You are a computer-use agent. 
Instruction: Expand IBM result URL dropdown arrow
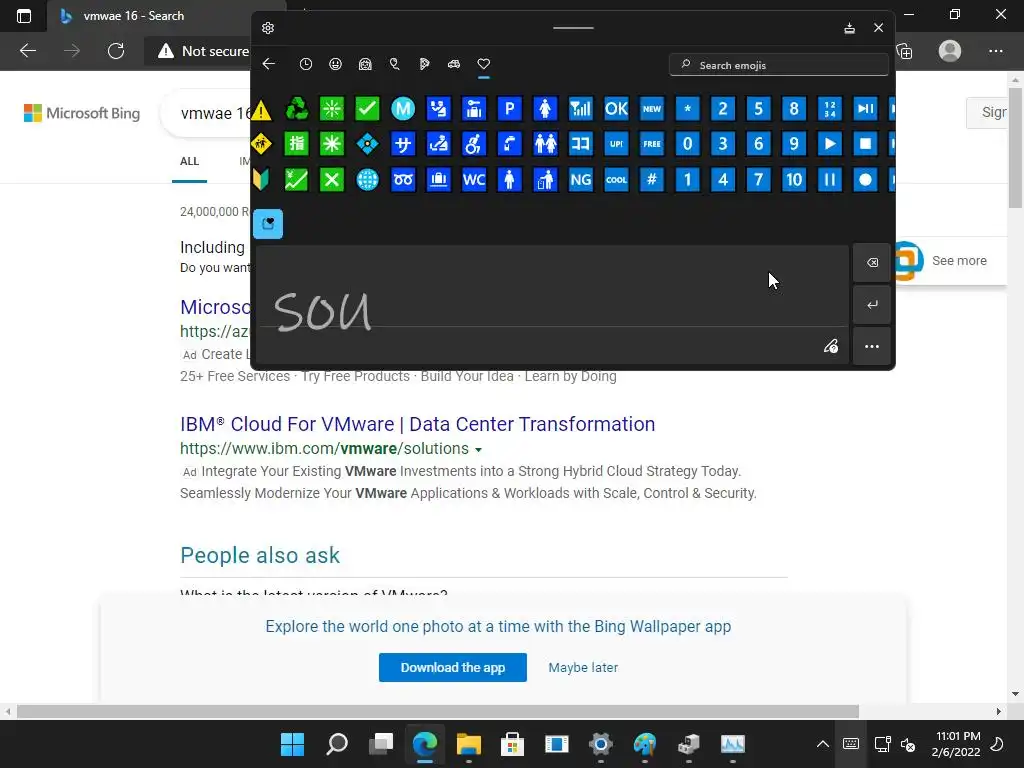[x=478, y=449]
